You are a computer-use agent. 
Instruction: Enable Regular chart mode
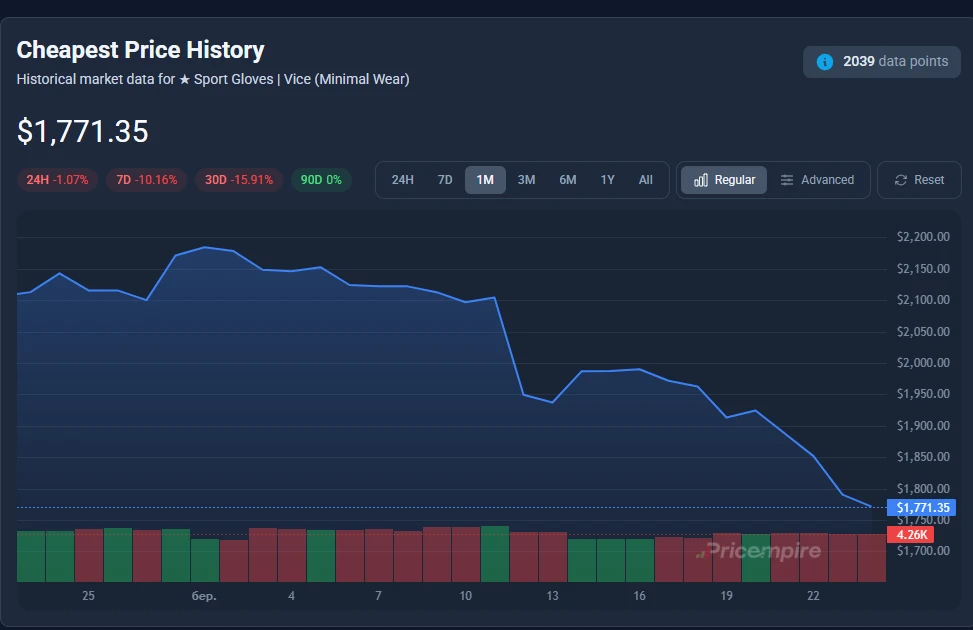[x=724, y=180]
